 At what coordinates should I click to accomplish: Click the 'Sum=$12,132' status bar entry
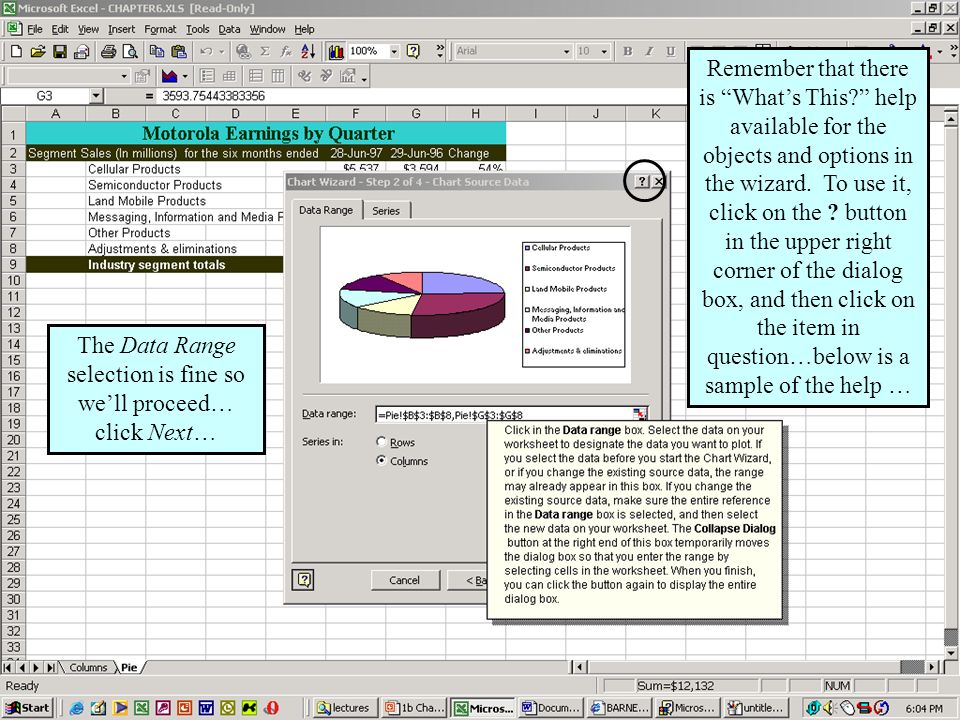675,686
